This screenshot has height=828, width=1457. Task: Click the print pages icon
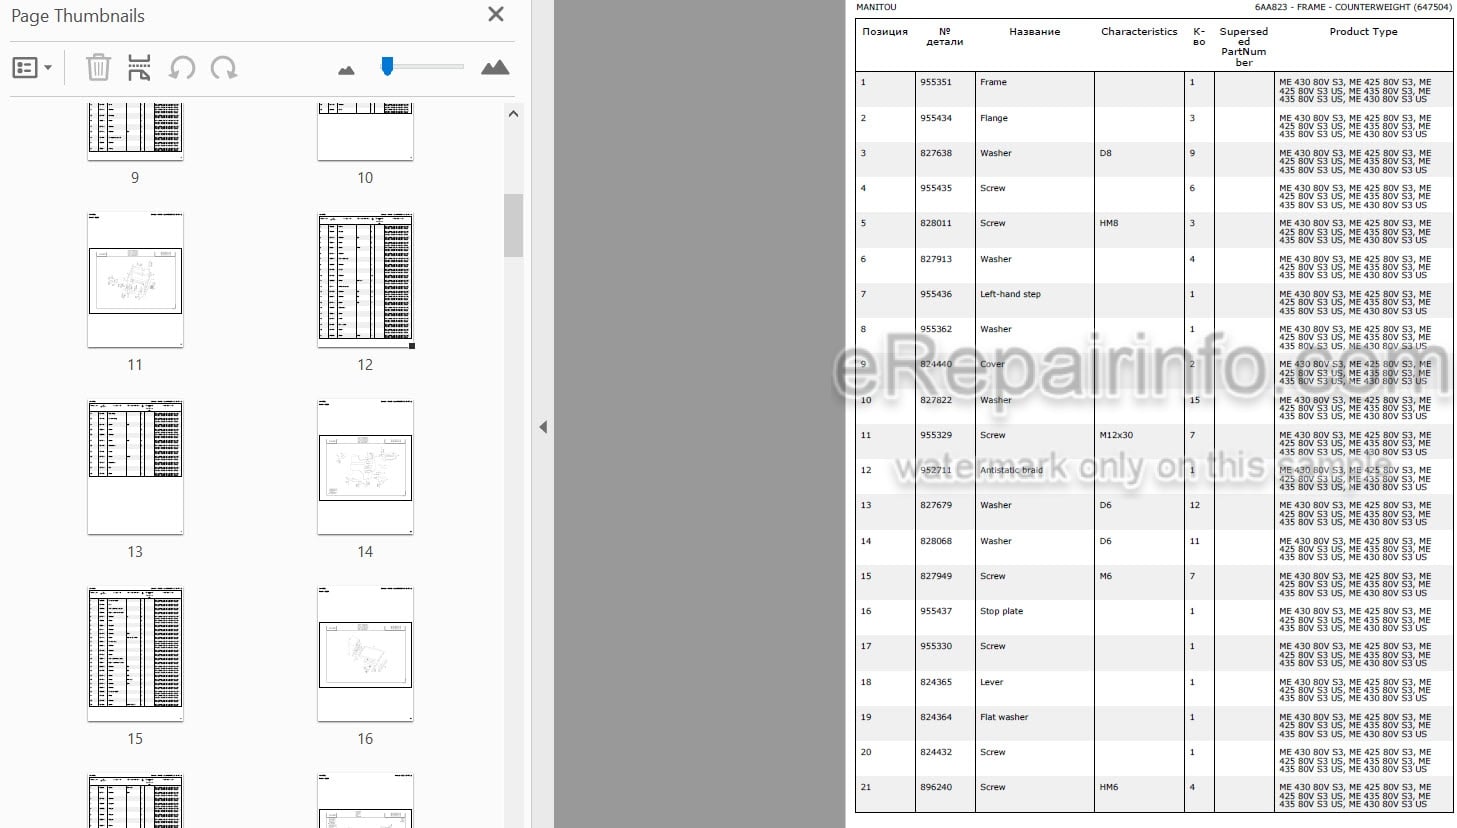(x=139, y=68)
